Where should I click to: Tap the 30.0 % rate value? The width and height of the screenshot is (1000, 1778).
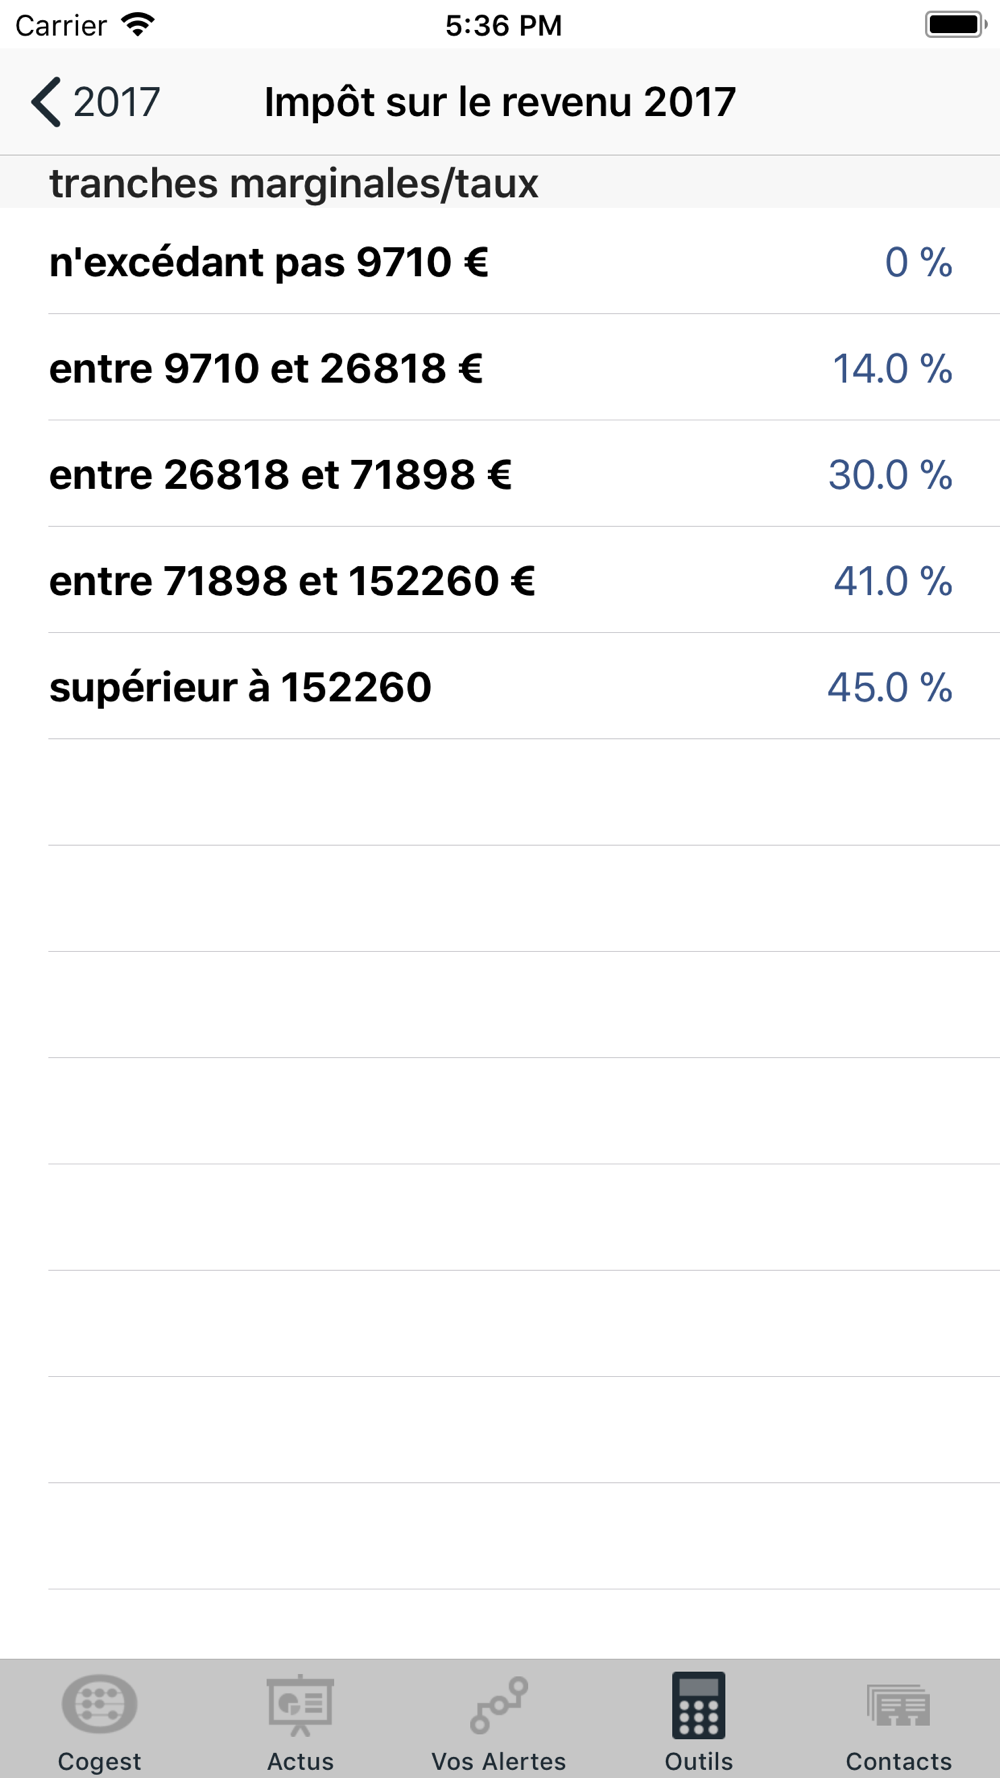890,474
